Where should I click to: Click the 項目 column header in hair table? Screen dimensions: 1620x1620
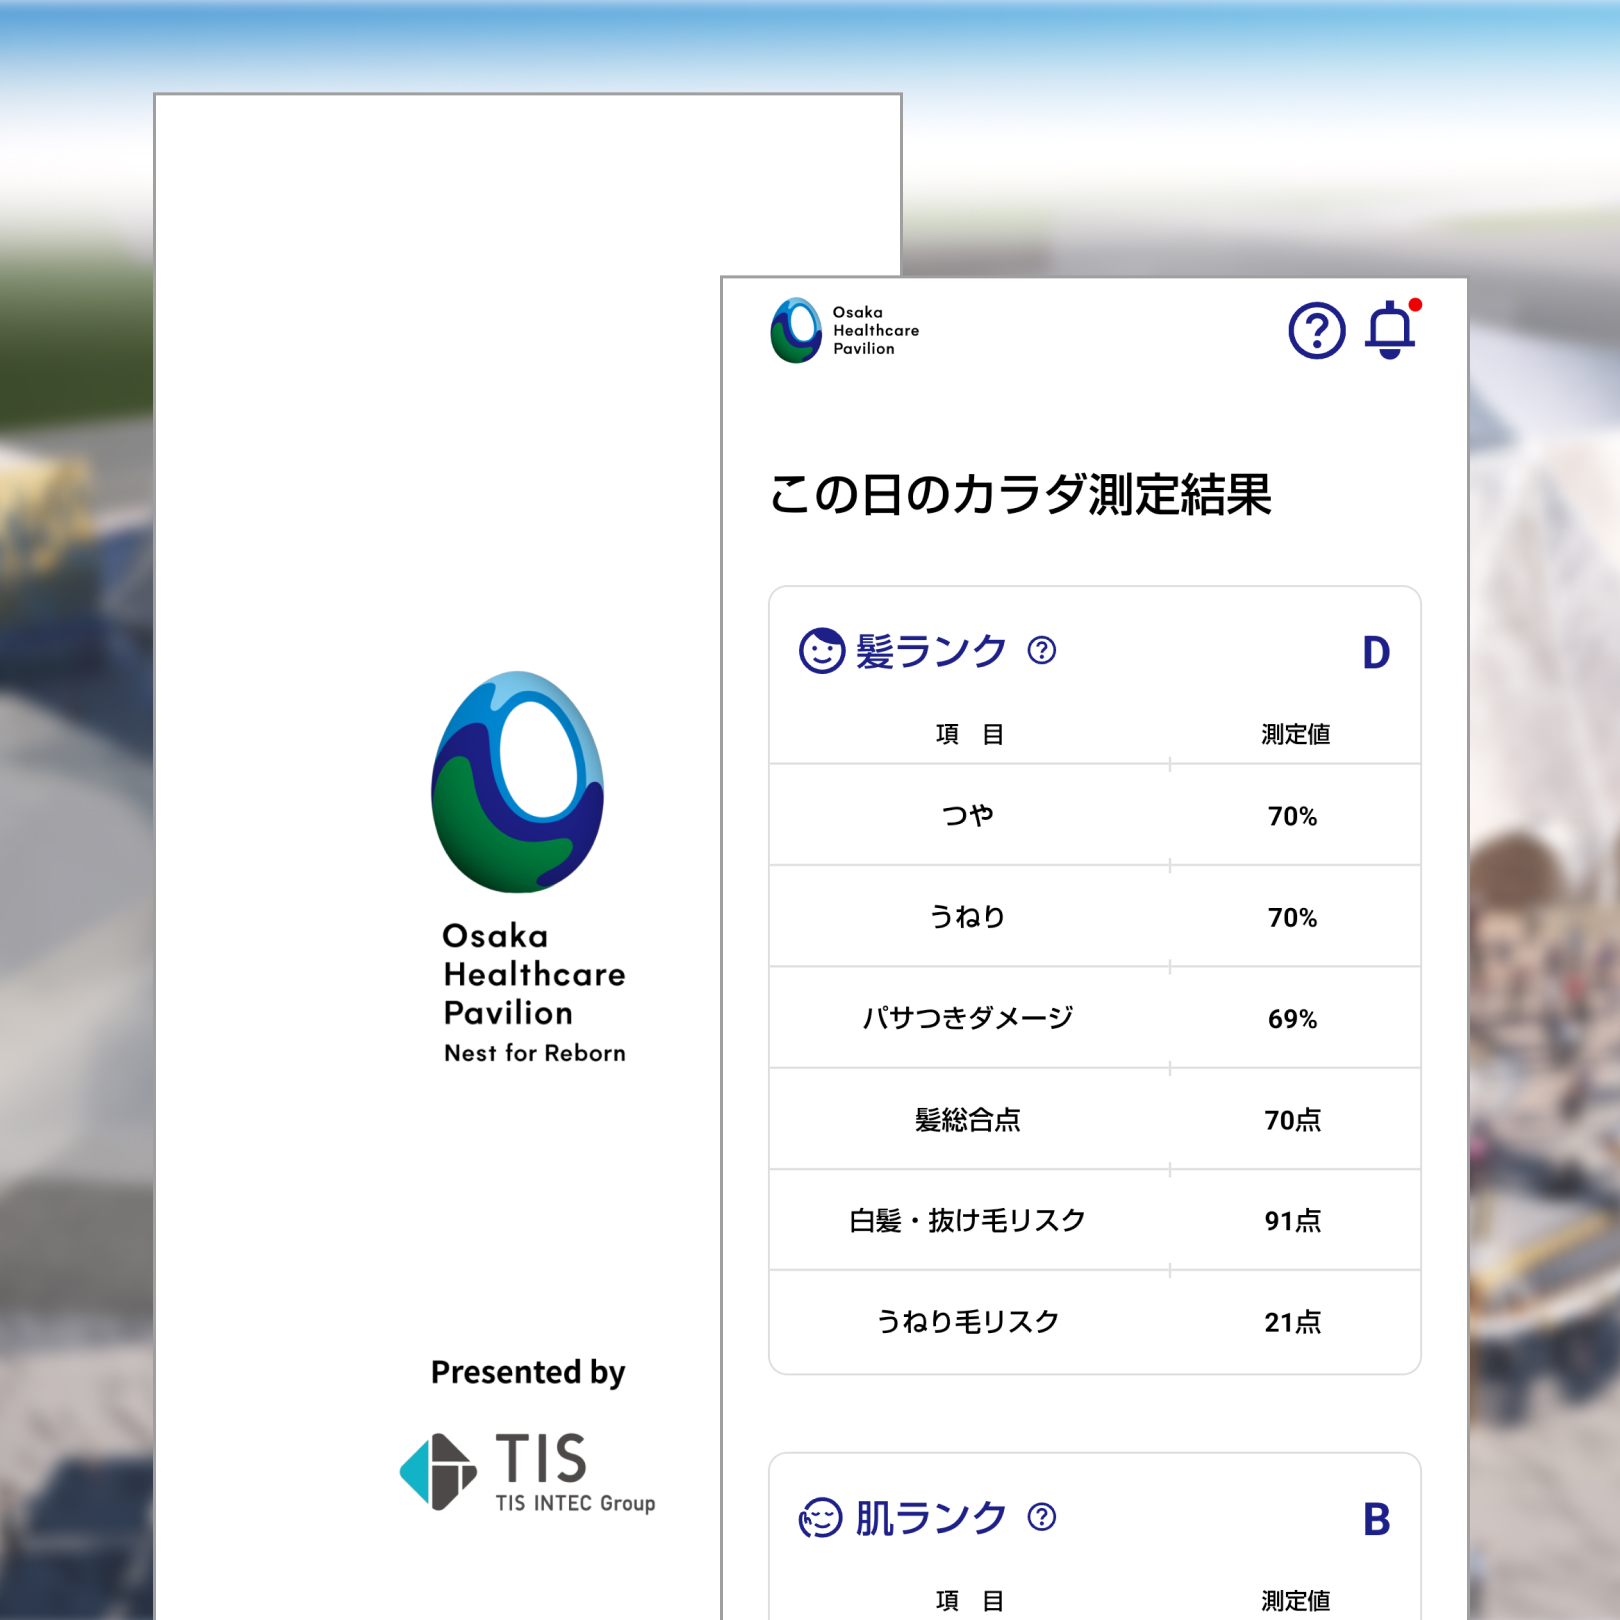970,734
